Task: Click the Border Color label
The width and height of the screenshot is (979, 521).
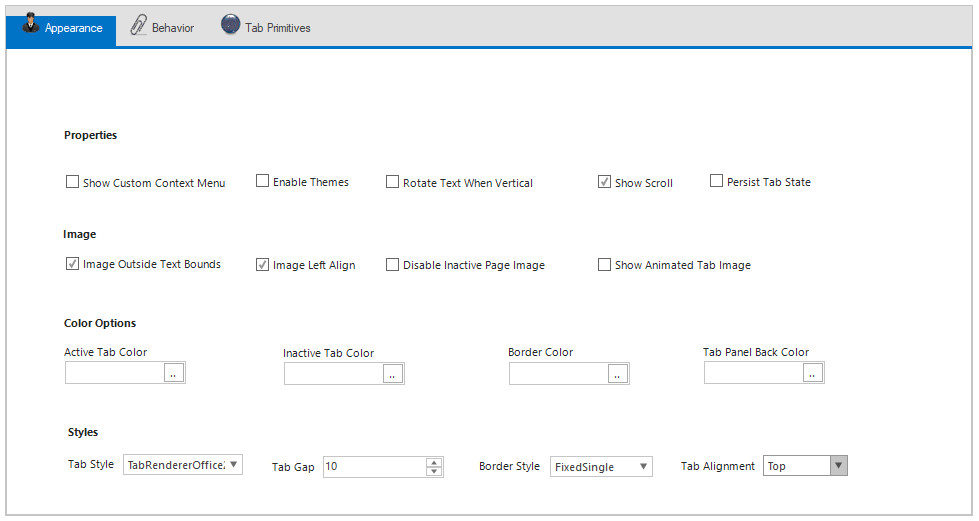Action: (541, 352)
